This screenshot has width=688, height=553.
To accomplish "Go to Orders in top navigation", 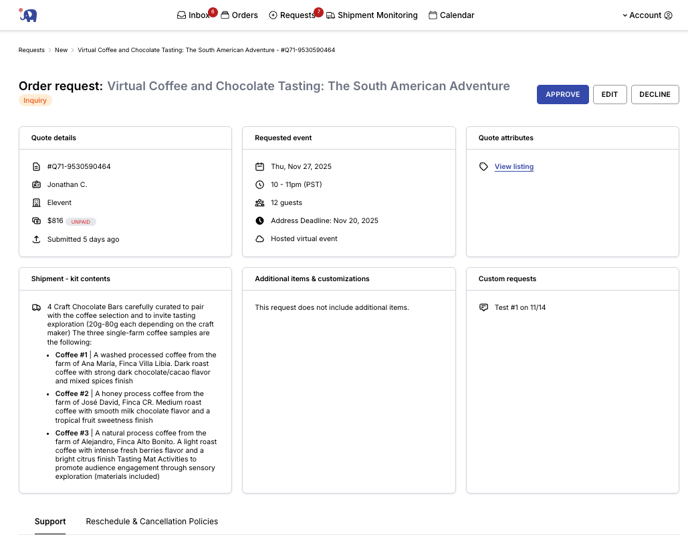I will click(x=239, y=15).
